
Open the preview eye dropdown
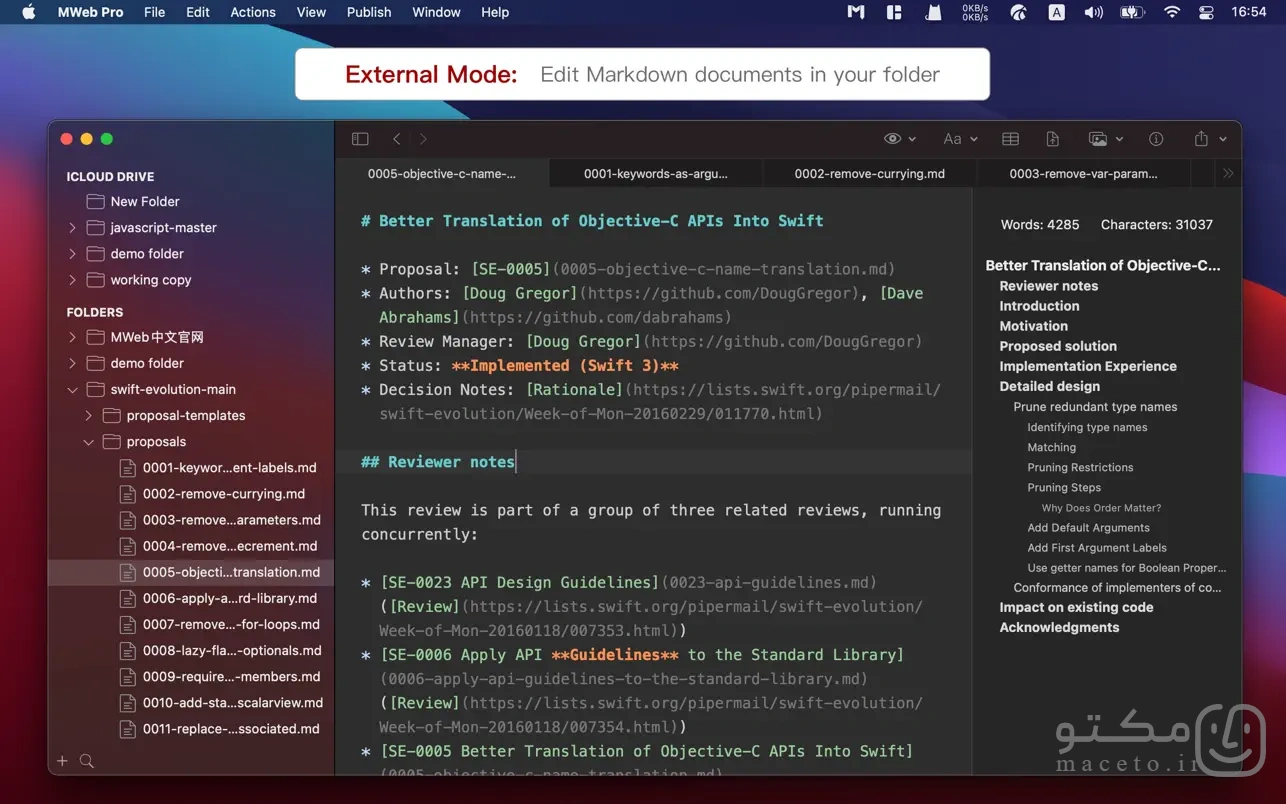click(901, 139)
